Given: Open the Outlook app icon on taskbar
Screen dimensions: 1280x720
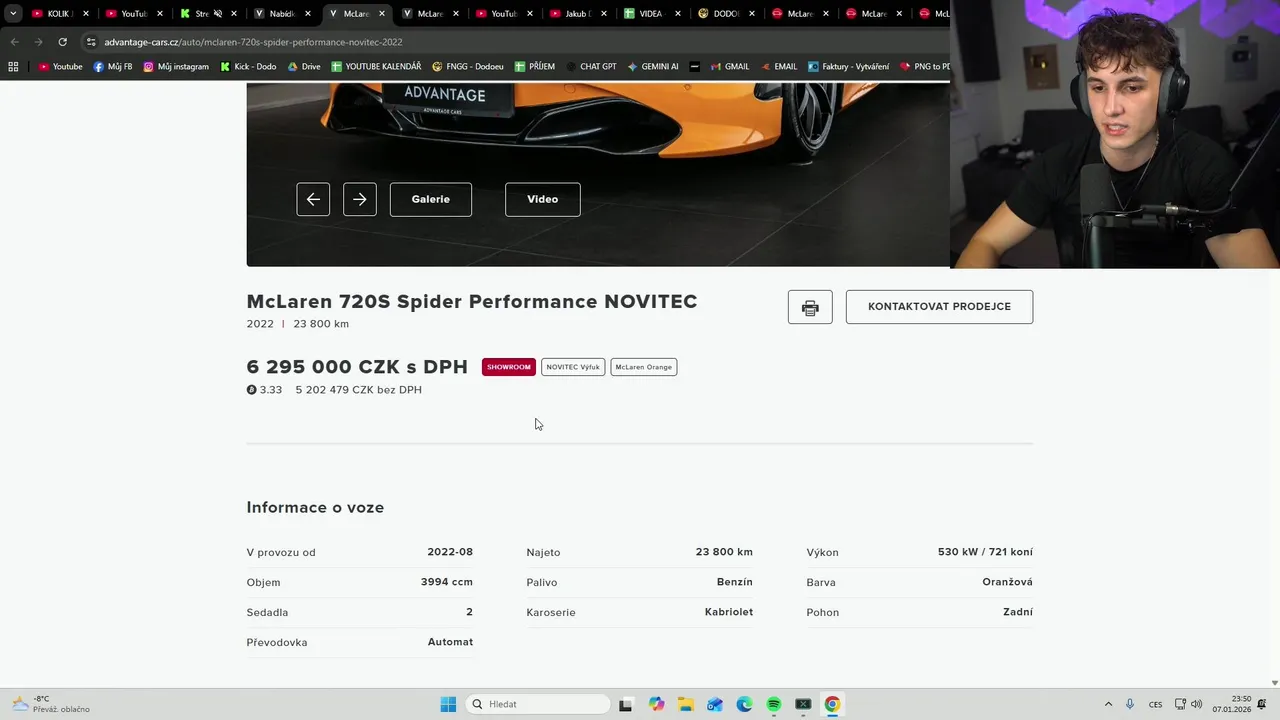Looking at the screenshot, I should (714, 704).
